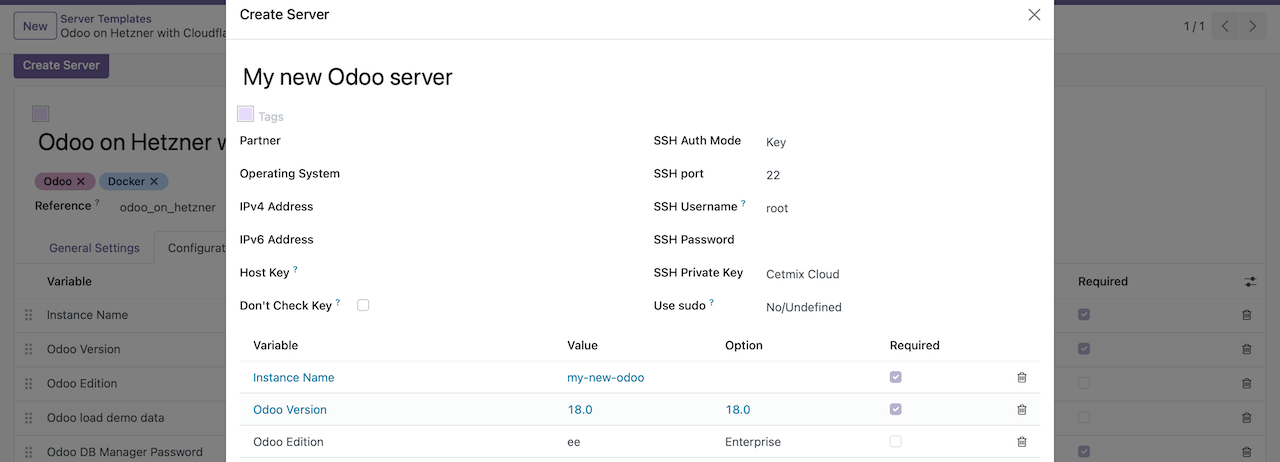Click the IPv4 Address field
The width and height of the screenshot is (1280, 462).
tap(490, 207)
